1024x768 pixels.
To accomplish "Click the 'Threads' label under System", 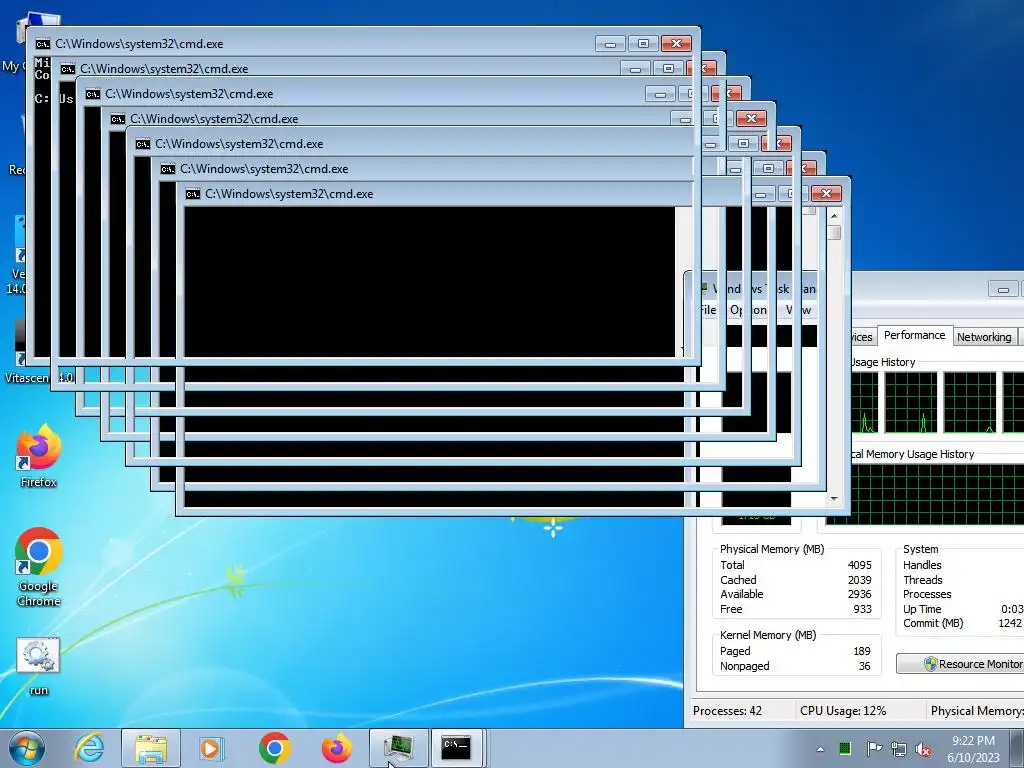I will pyautogui.click(x=923, y=580).
